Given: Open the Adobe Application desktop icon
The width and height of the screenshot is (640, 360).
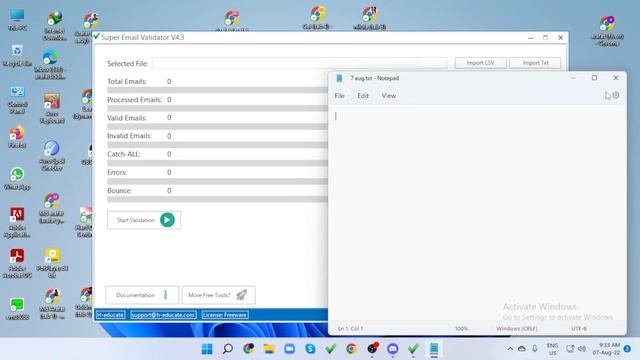Looking at the screenshot, I should (17, 223).
